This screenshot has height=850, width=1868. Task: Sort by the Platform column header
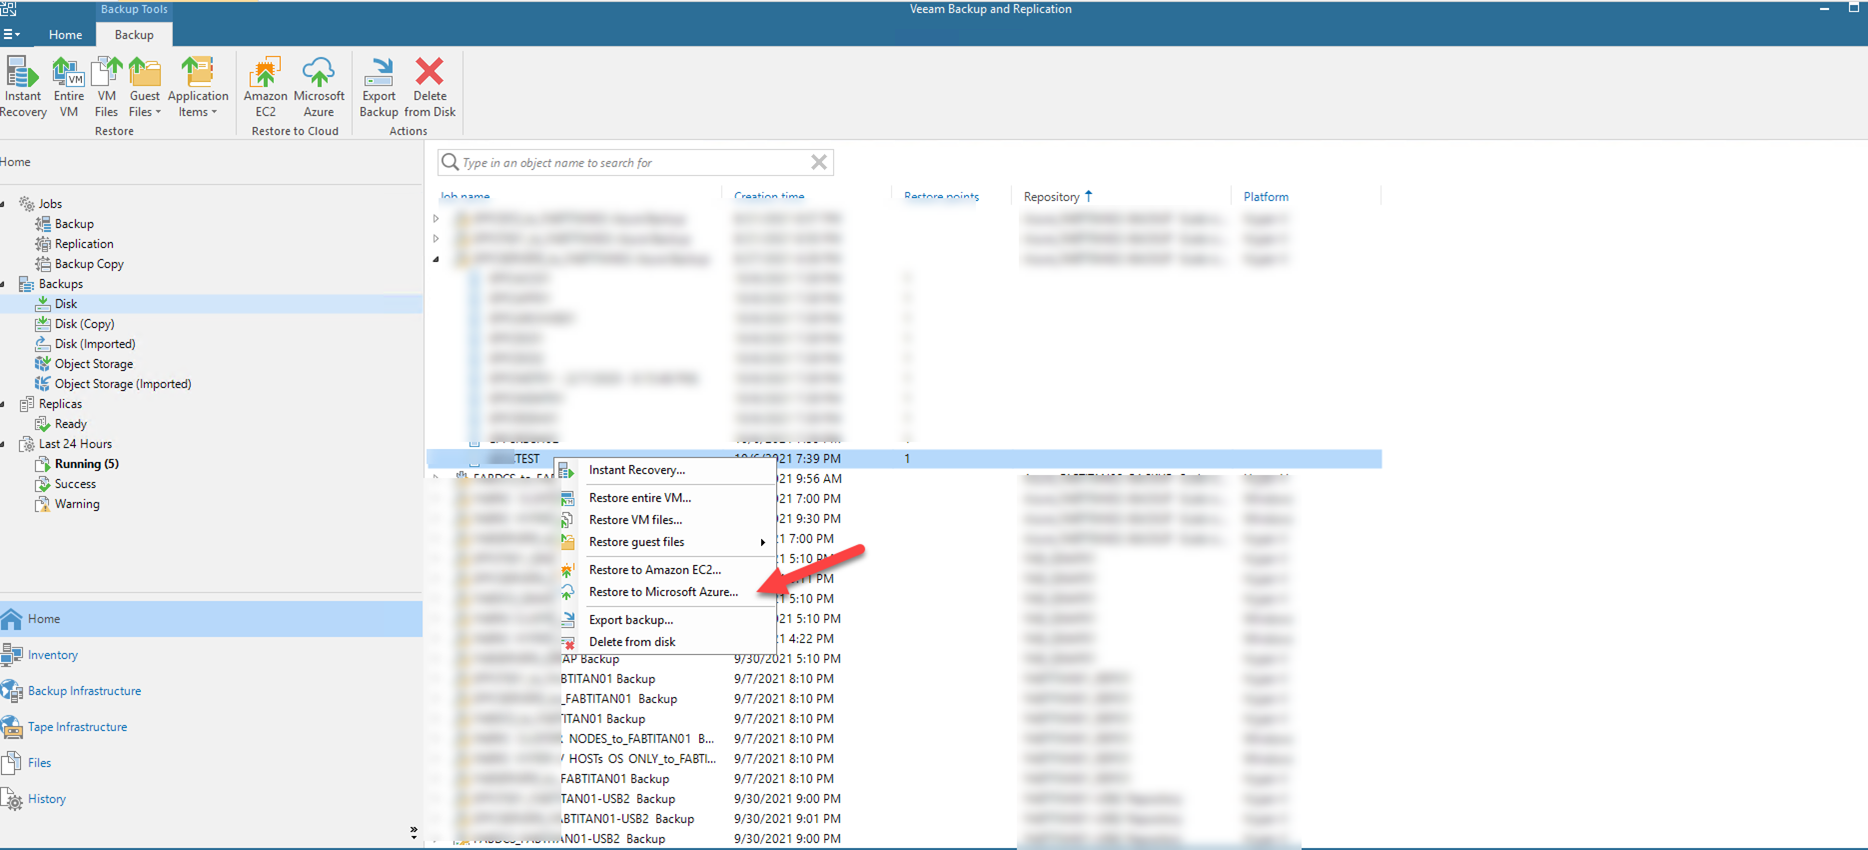point(1265,196)
